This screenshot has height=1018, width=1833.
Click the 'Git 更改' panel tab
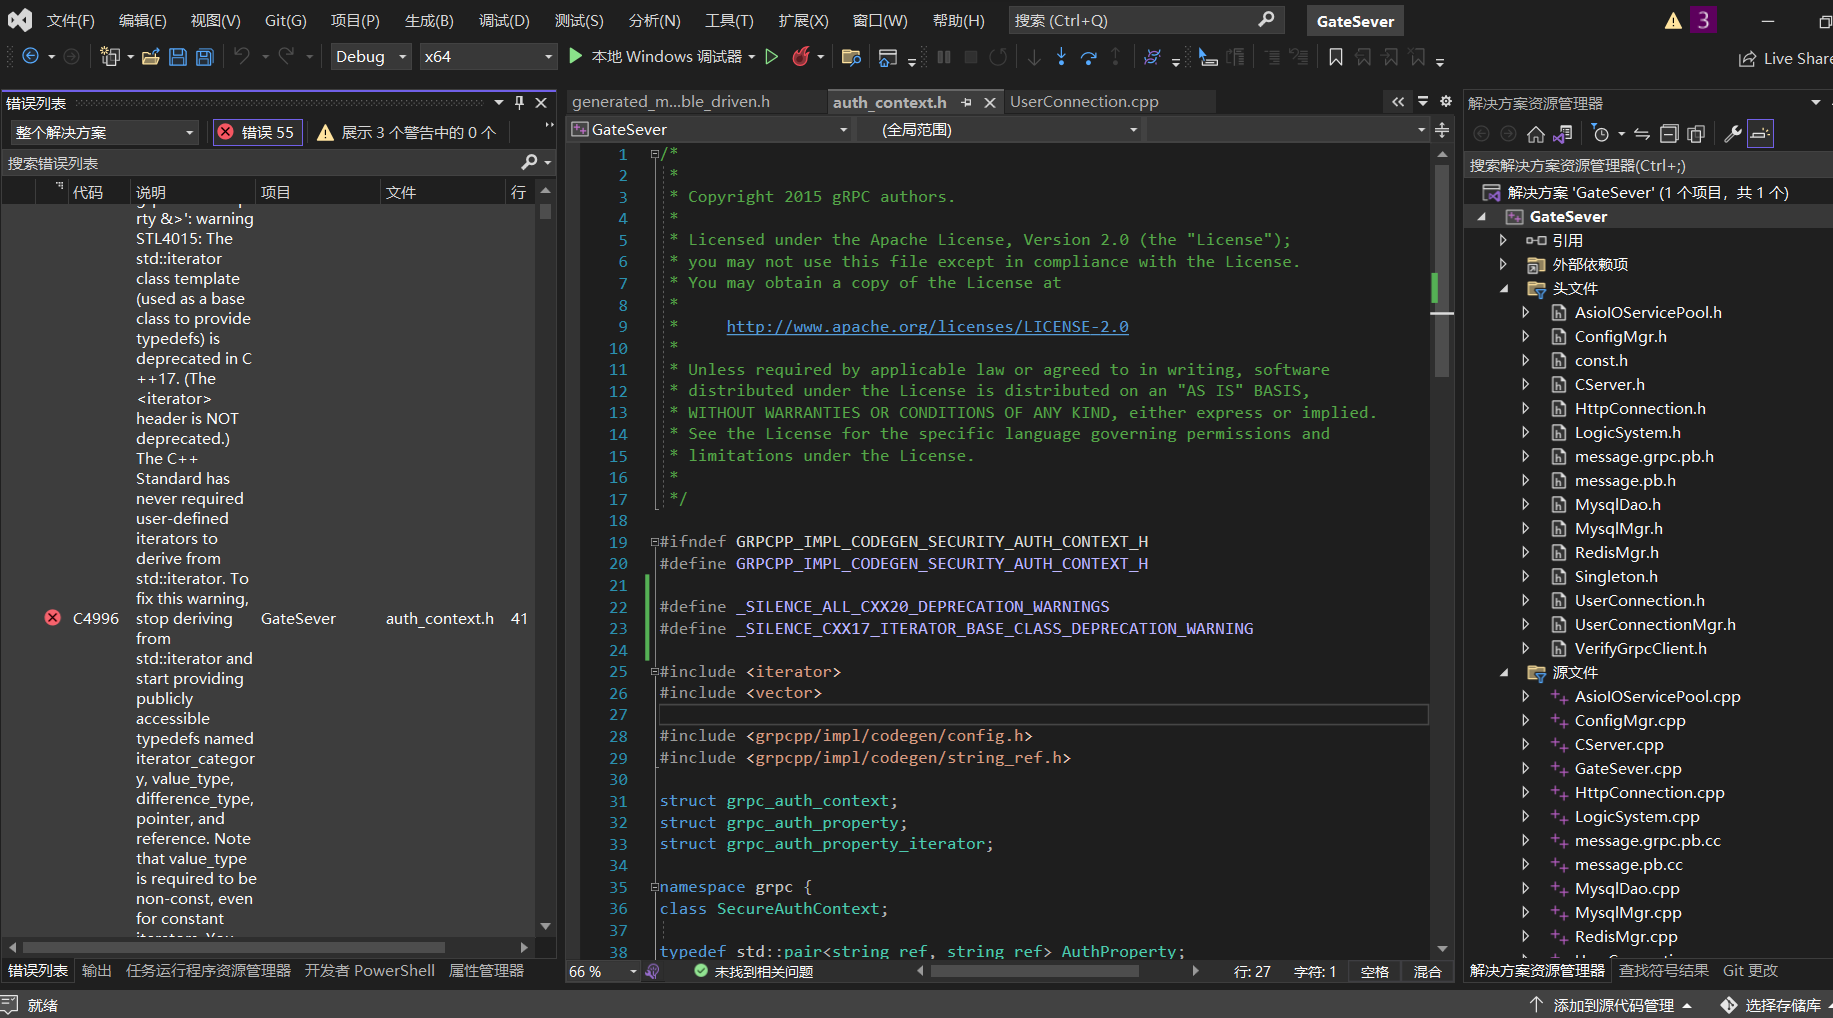click(x=1750, y=970)
